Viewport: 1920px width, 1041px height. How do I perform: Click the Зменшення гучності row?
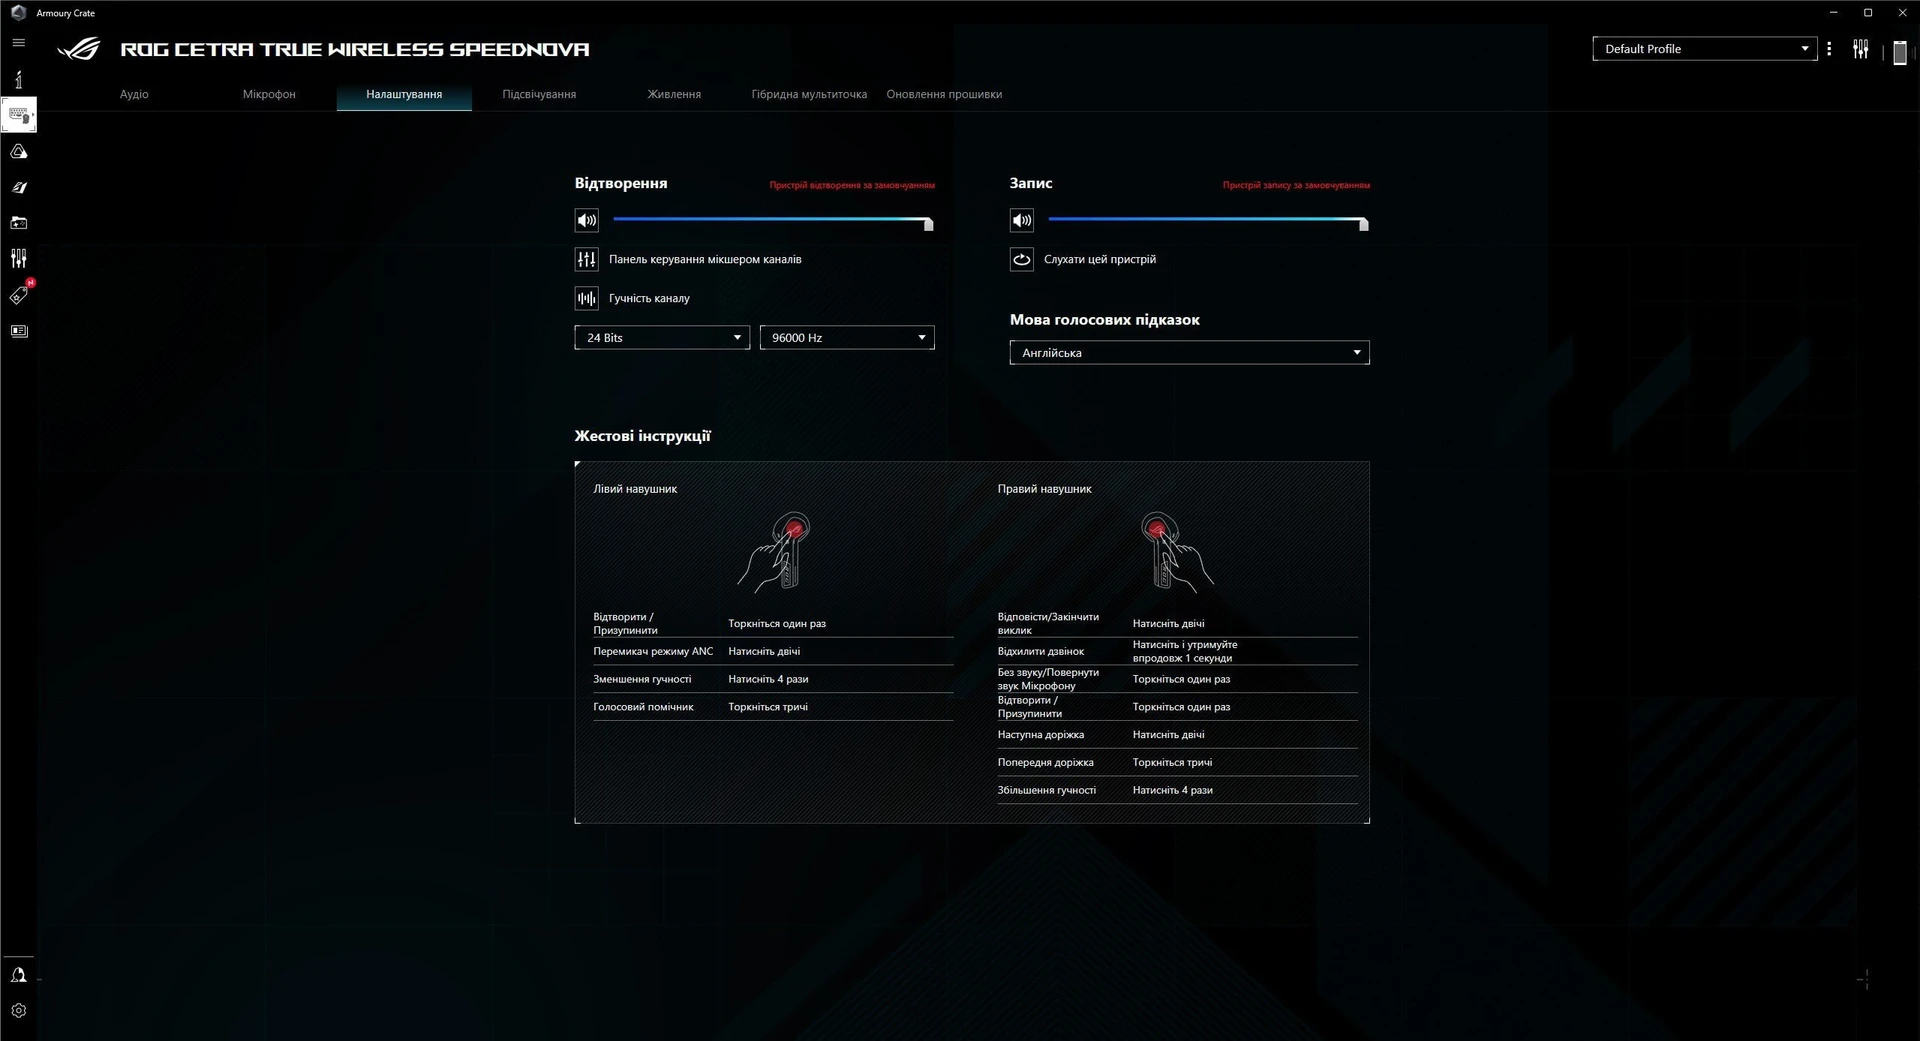[x=773, y=680]
